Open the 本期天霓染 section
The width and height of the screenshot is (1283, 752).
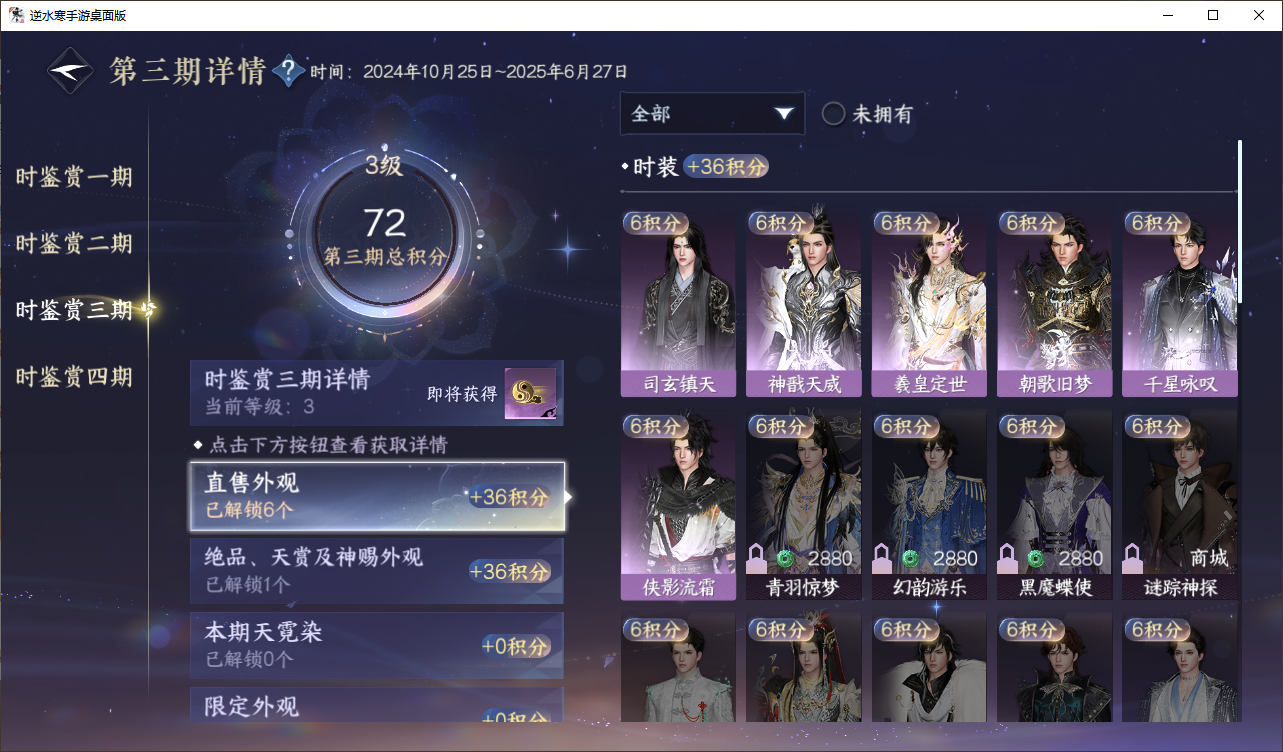coord(377,646)
